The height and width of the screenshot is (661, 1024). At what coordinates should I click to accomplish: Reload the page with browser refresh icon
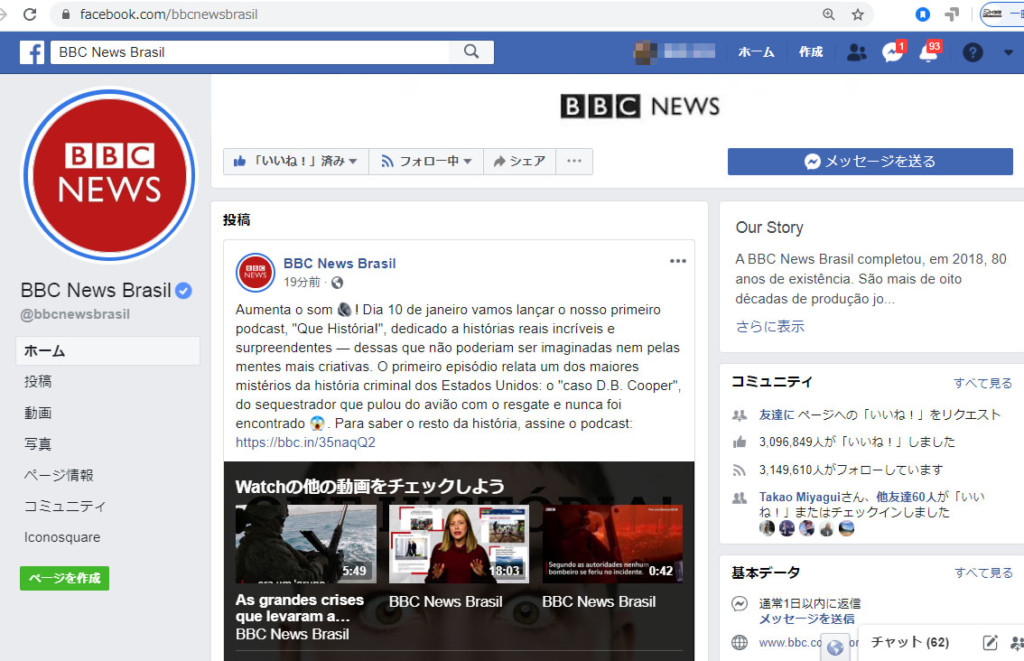click(29, 14)
